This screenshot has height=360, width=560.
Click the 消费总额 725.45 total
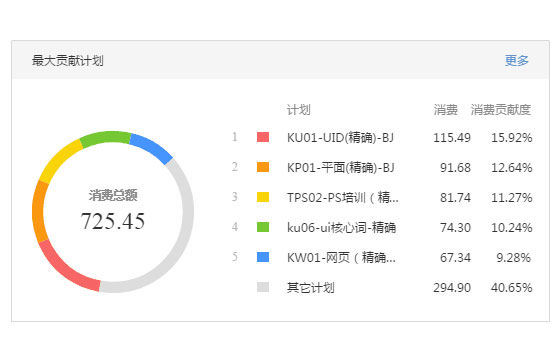(x=113, y=212)
